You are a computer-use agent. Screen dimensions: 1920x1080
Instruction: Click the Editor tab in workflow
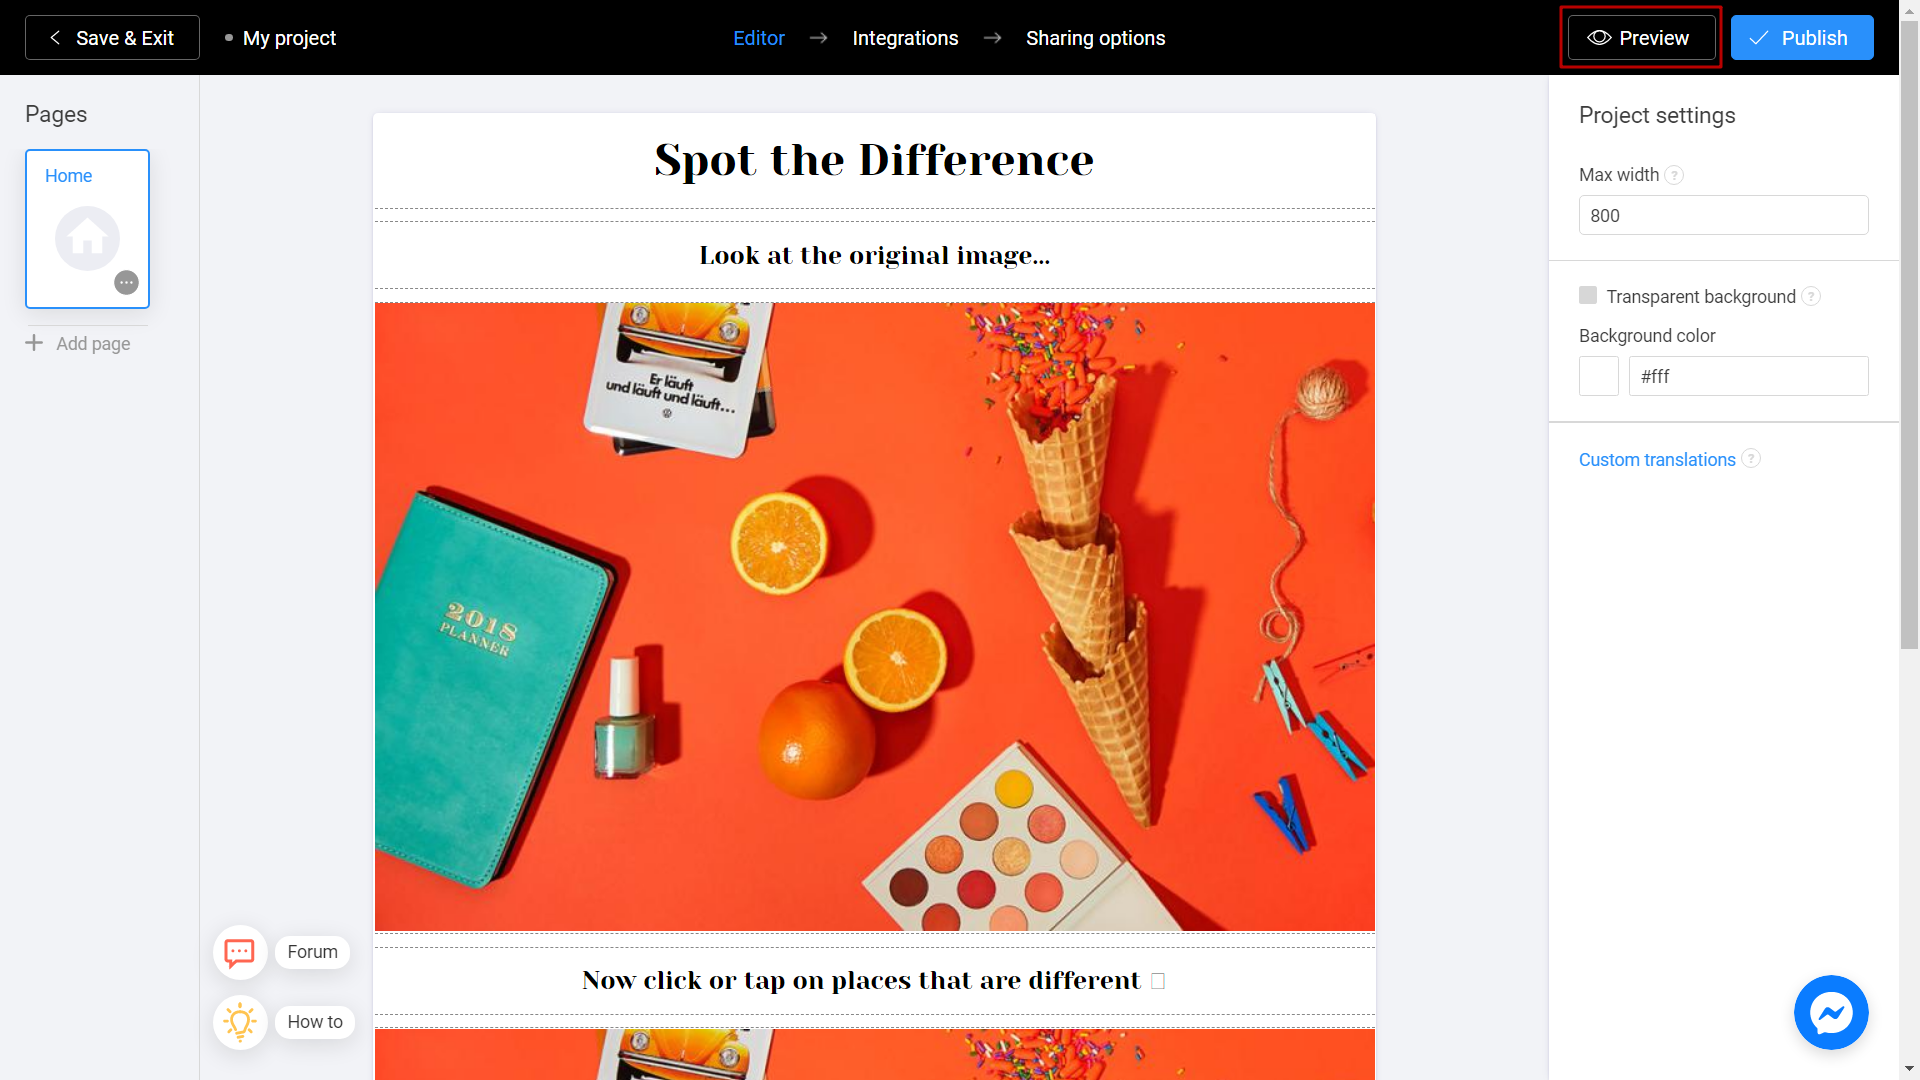click(x=758, y=37)
